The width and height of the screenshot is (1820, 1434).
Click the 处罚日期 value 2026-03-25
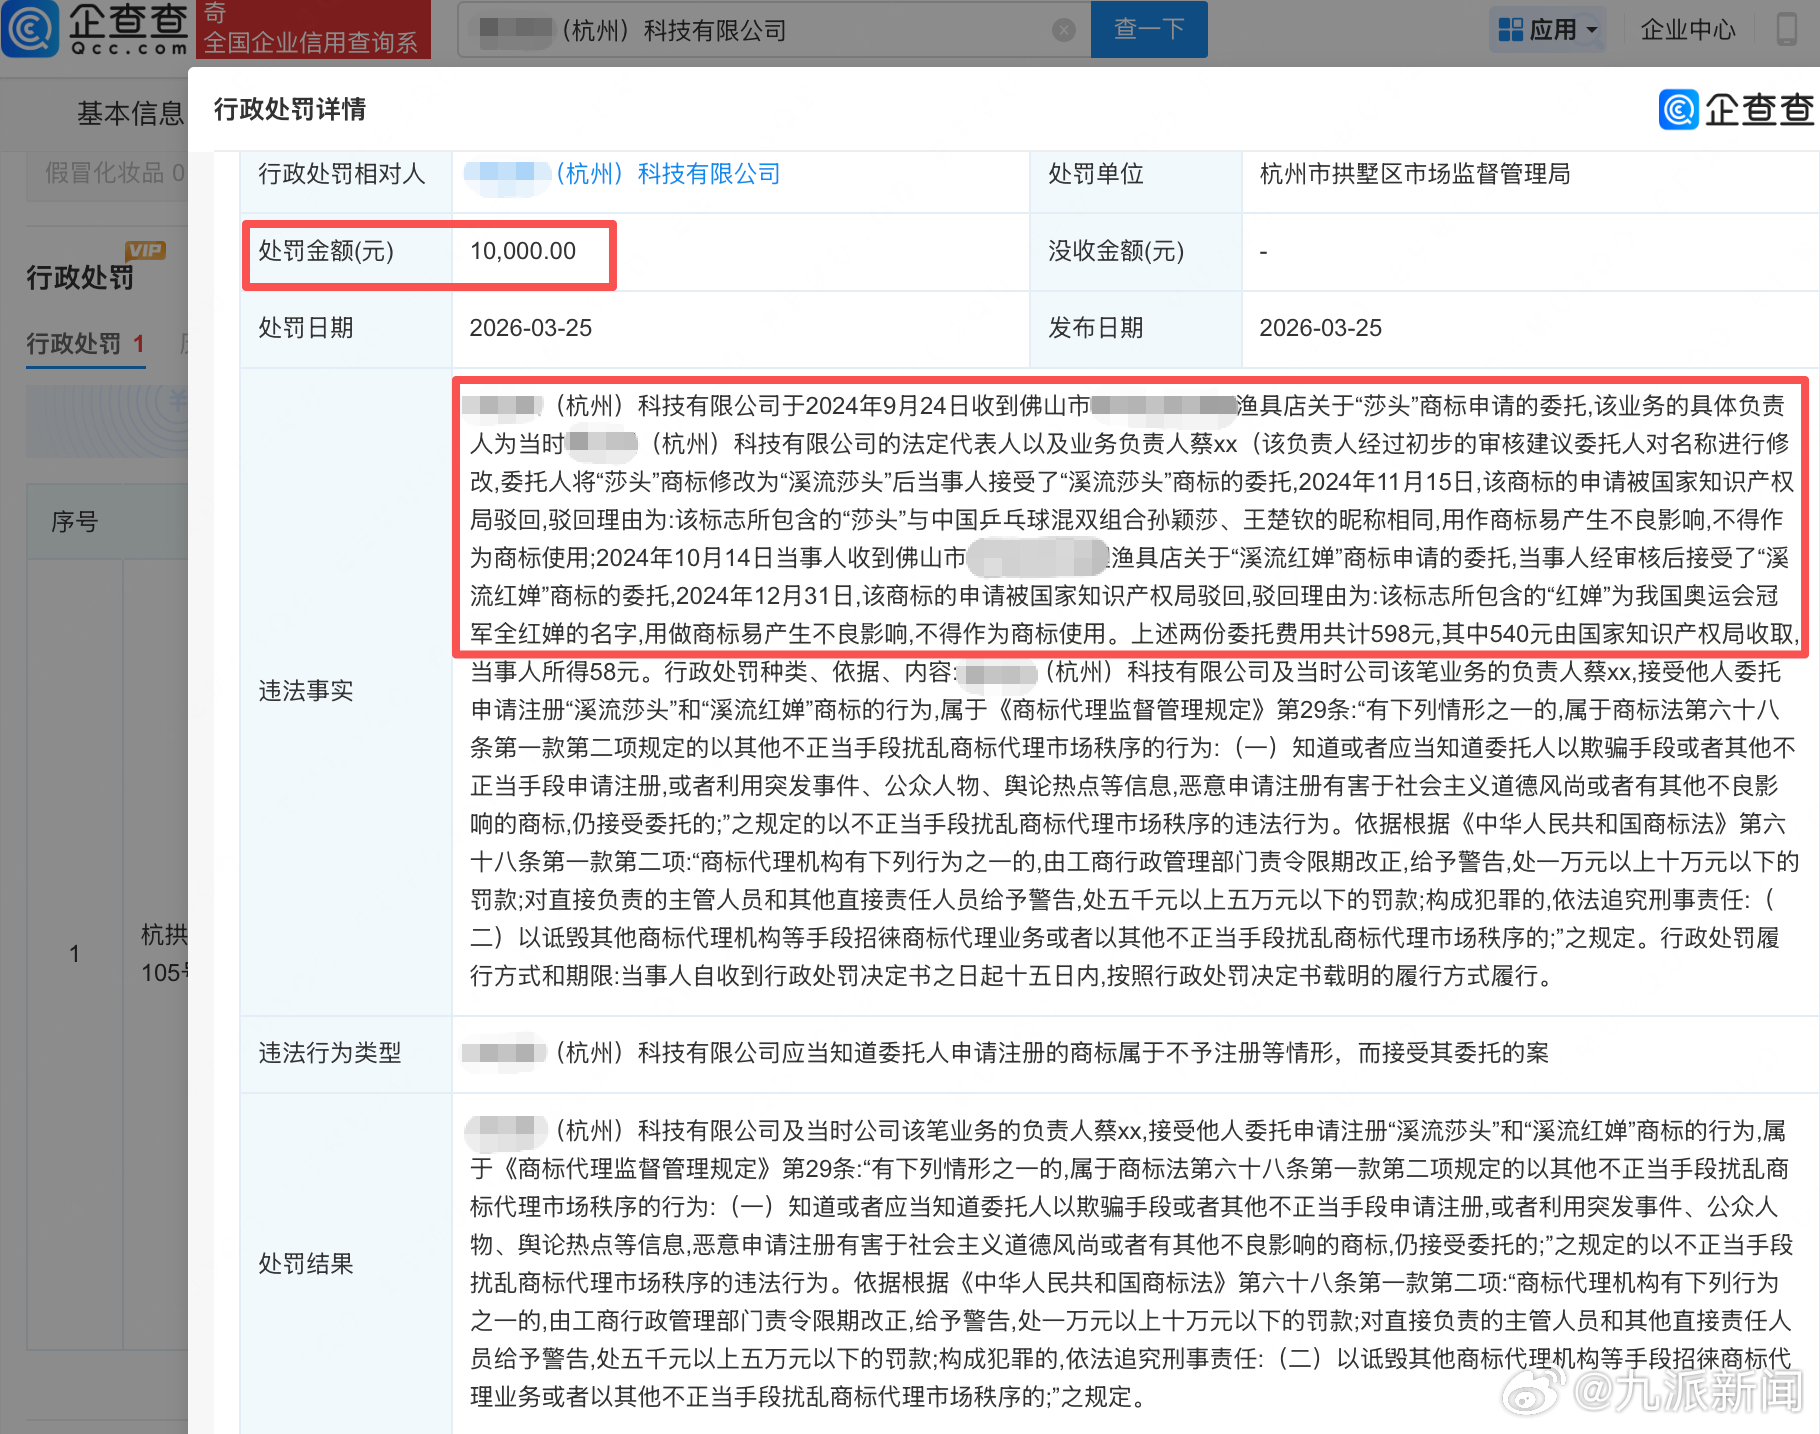[531, 328]
